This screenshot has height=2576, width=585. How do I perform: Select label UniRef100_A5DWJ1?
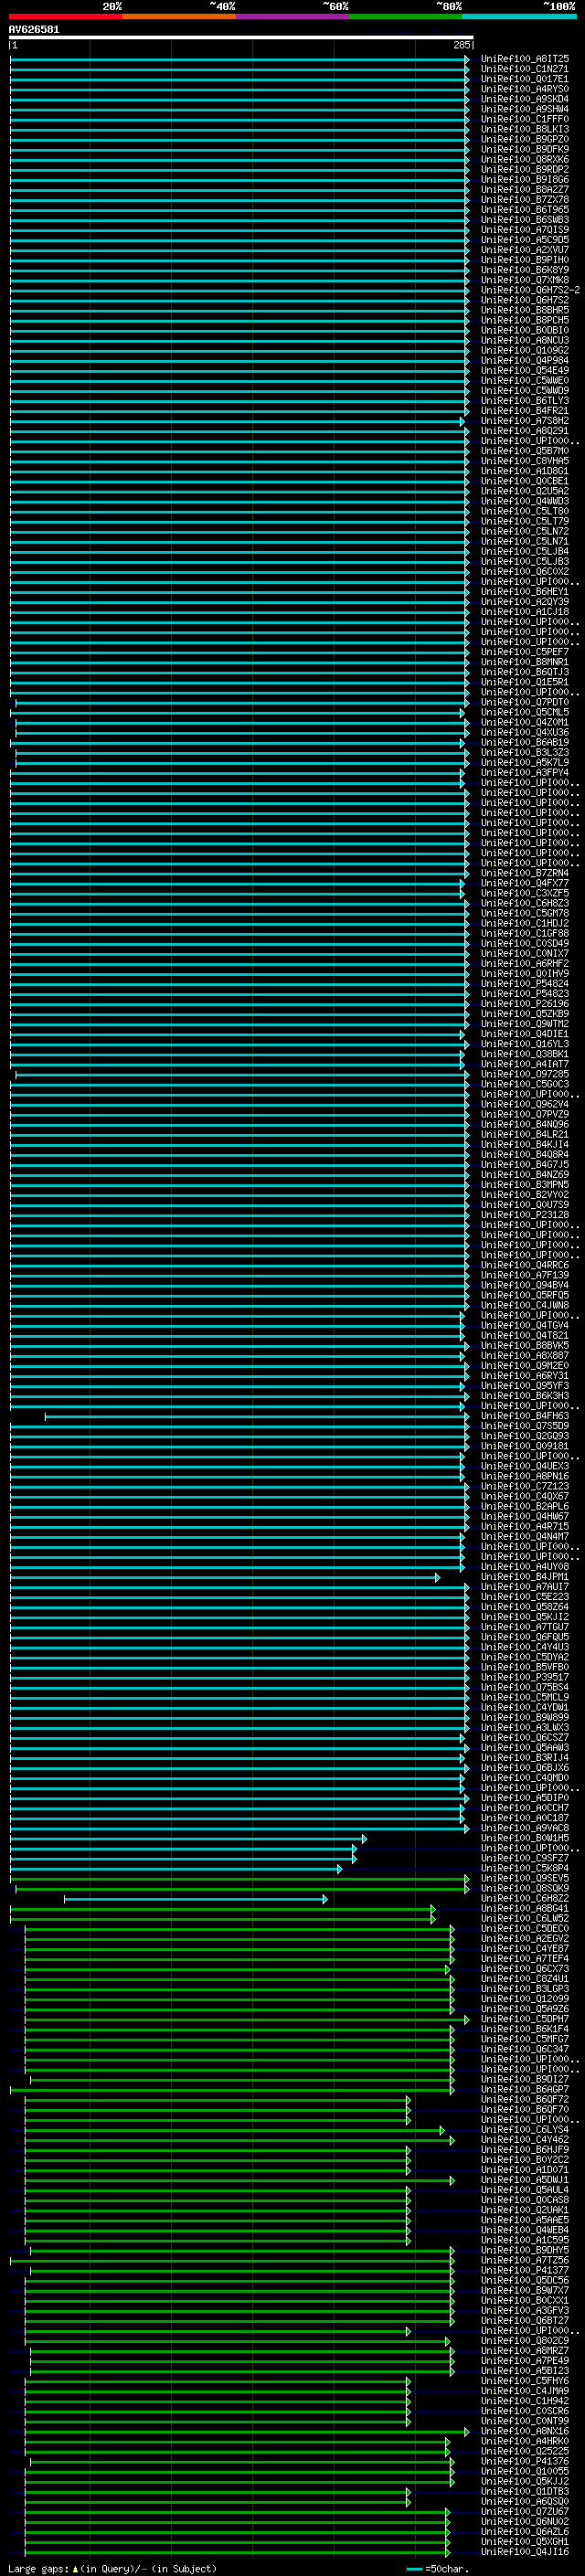tap(525, 2180)
